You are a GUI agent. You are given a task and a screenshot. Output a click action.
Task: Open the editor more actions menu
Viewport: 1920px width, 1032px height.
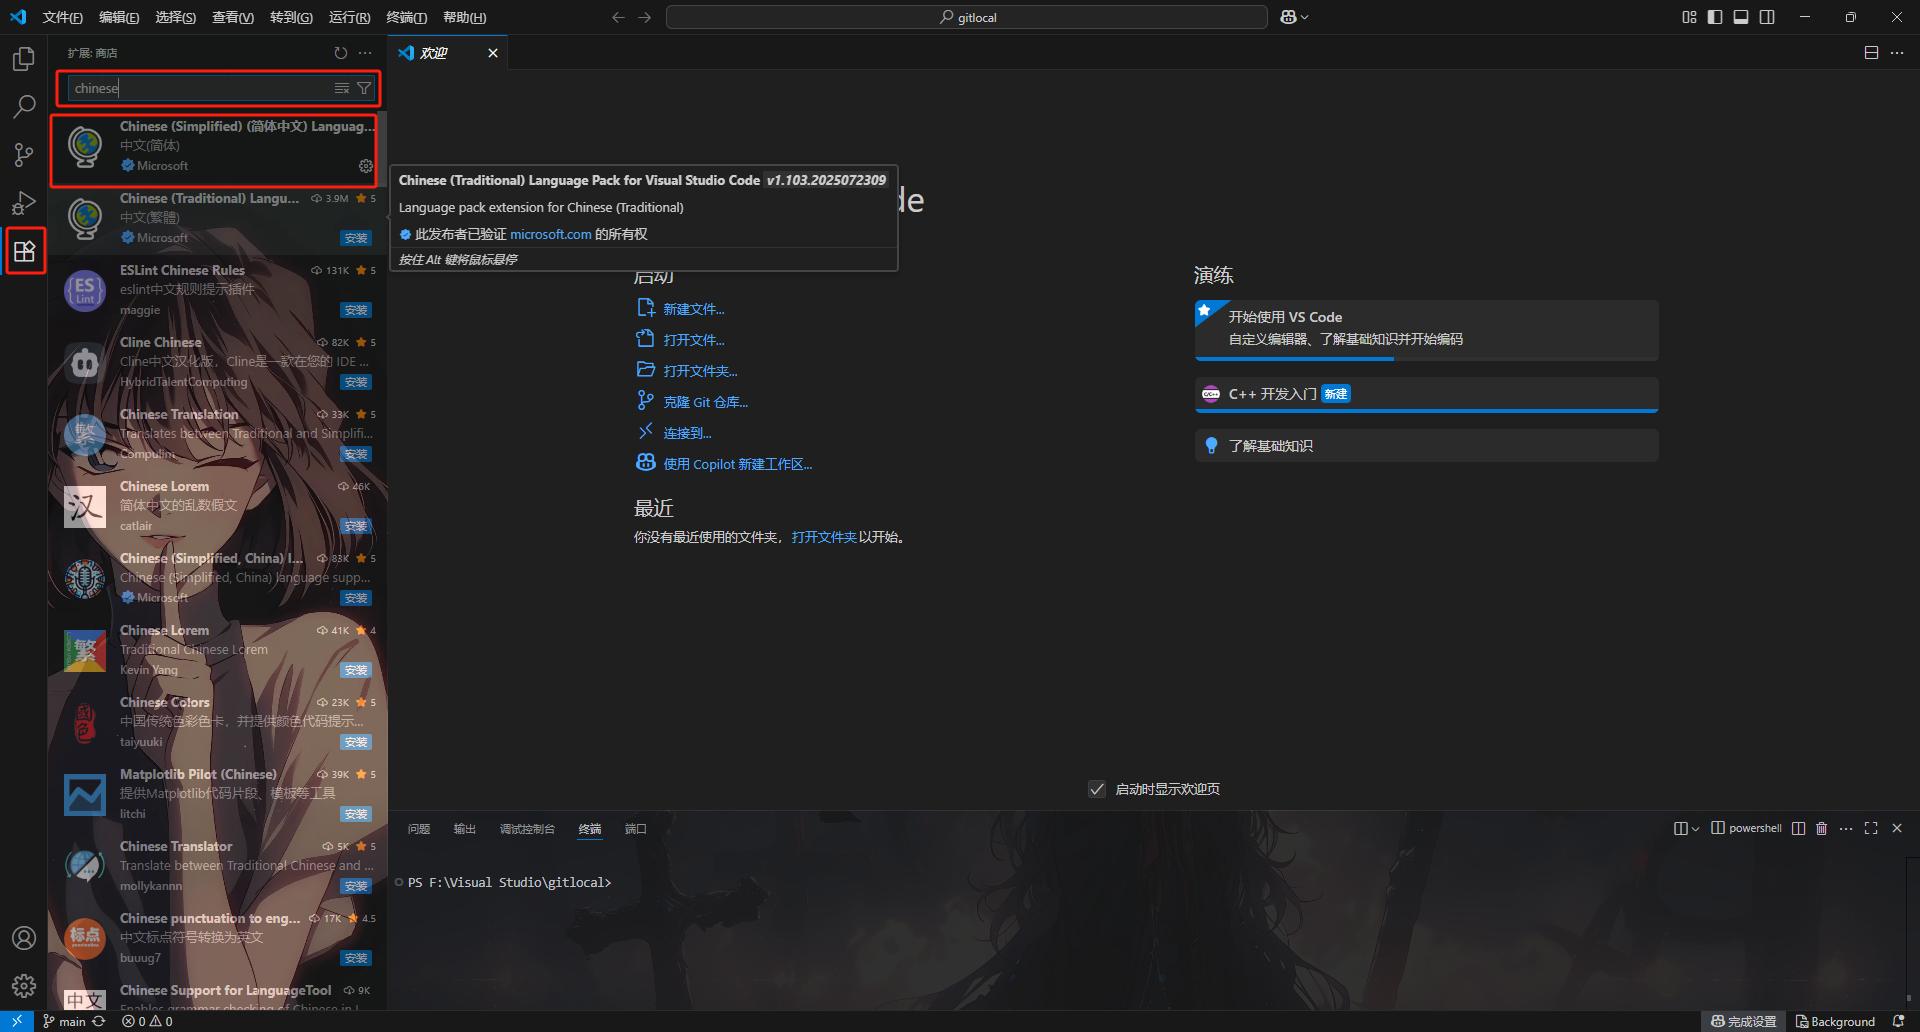pyautogui.click(x=1897, y=53)
